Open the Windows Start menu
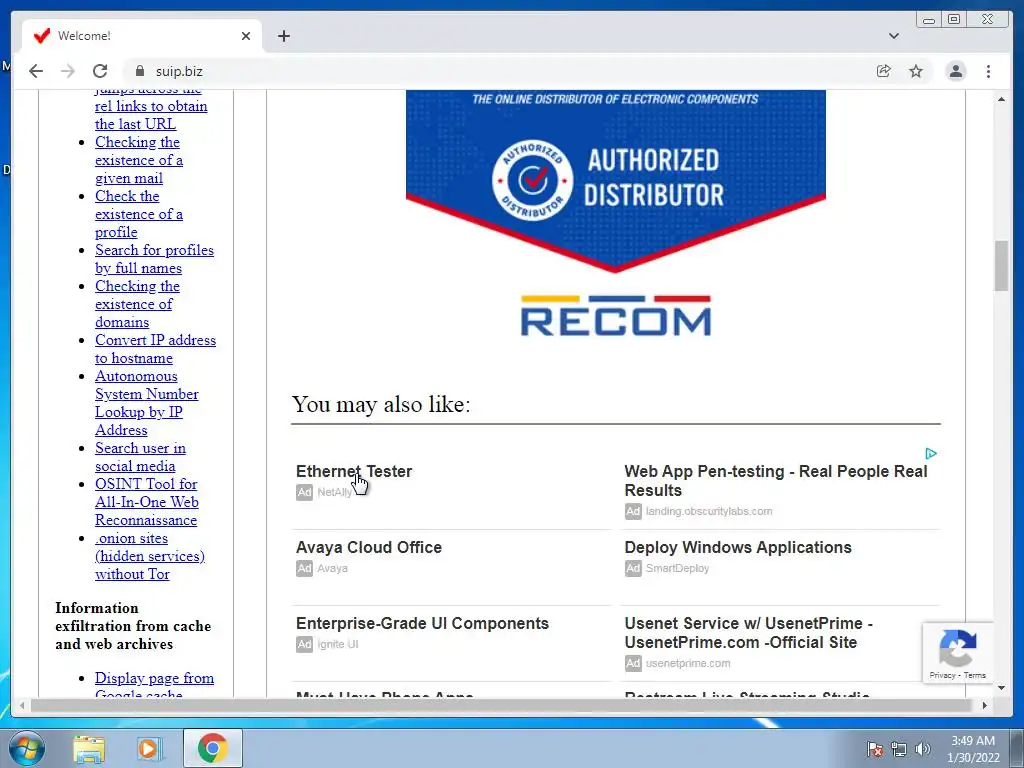This screenshot has width=1024, height=768. click(x=26, y=748)
